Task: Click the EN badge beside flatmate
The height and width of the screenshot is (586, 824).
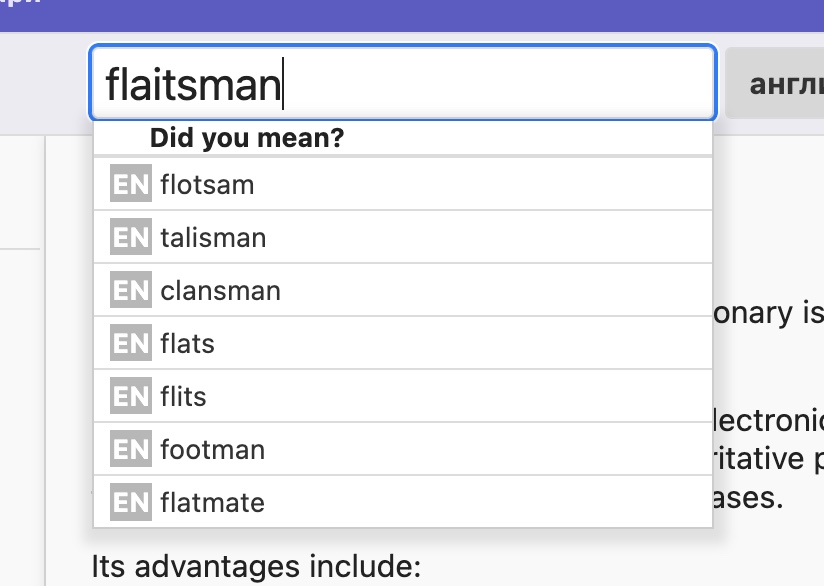Action: coord(131,502)
